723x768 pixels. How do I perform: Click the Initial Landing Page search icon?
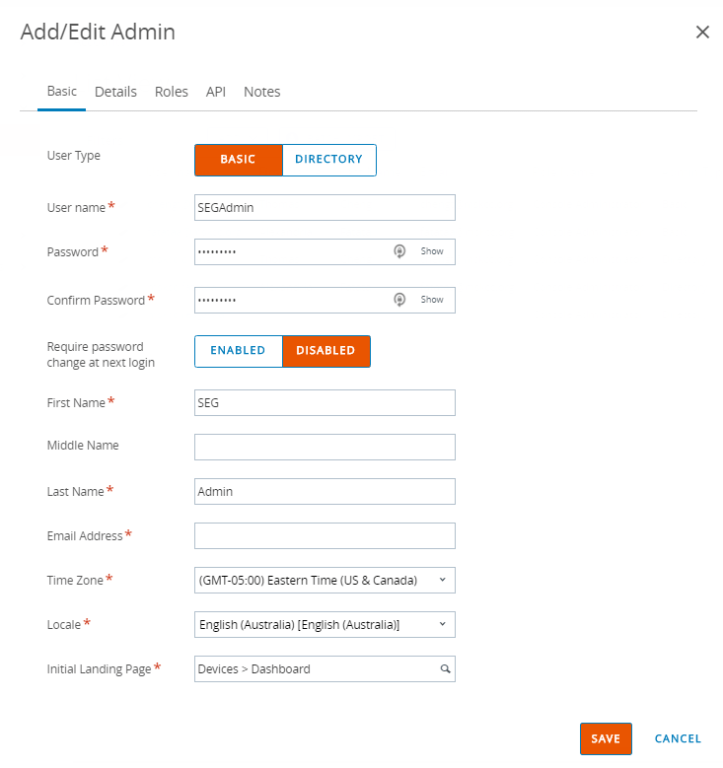pos(445,669)
